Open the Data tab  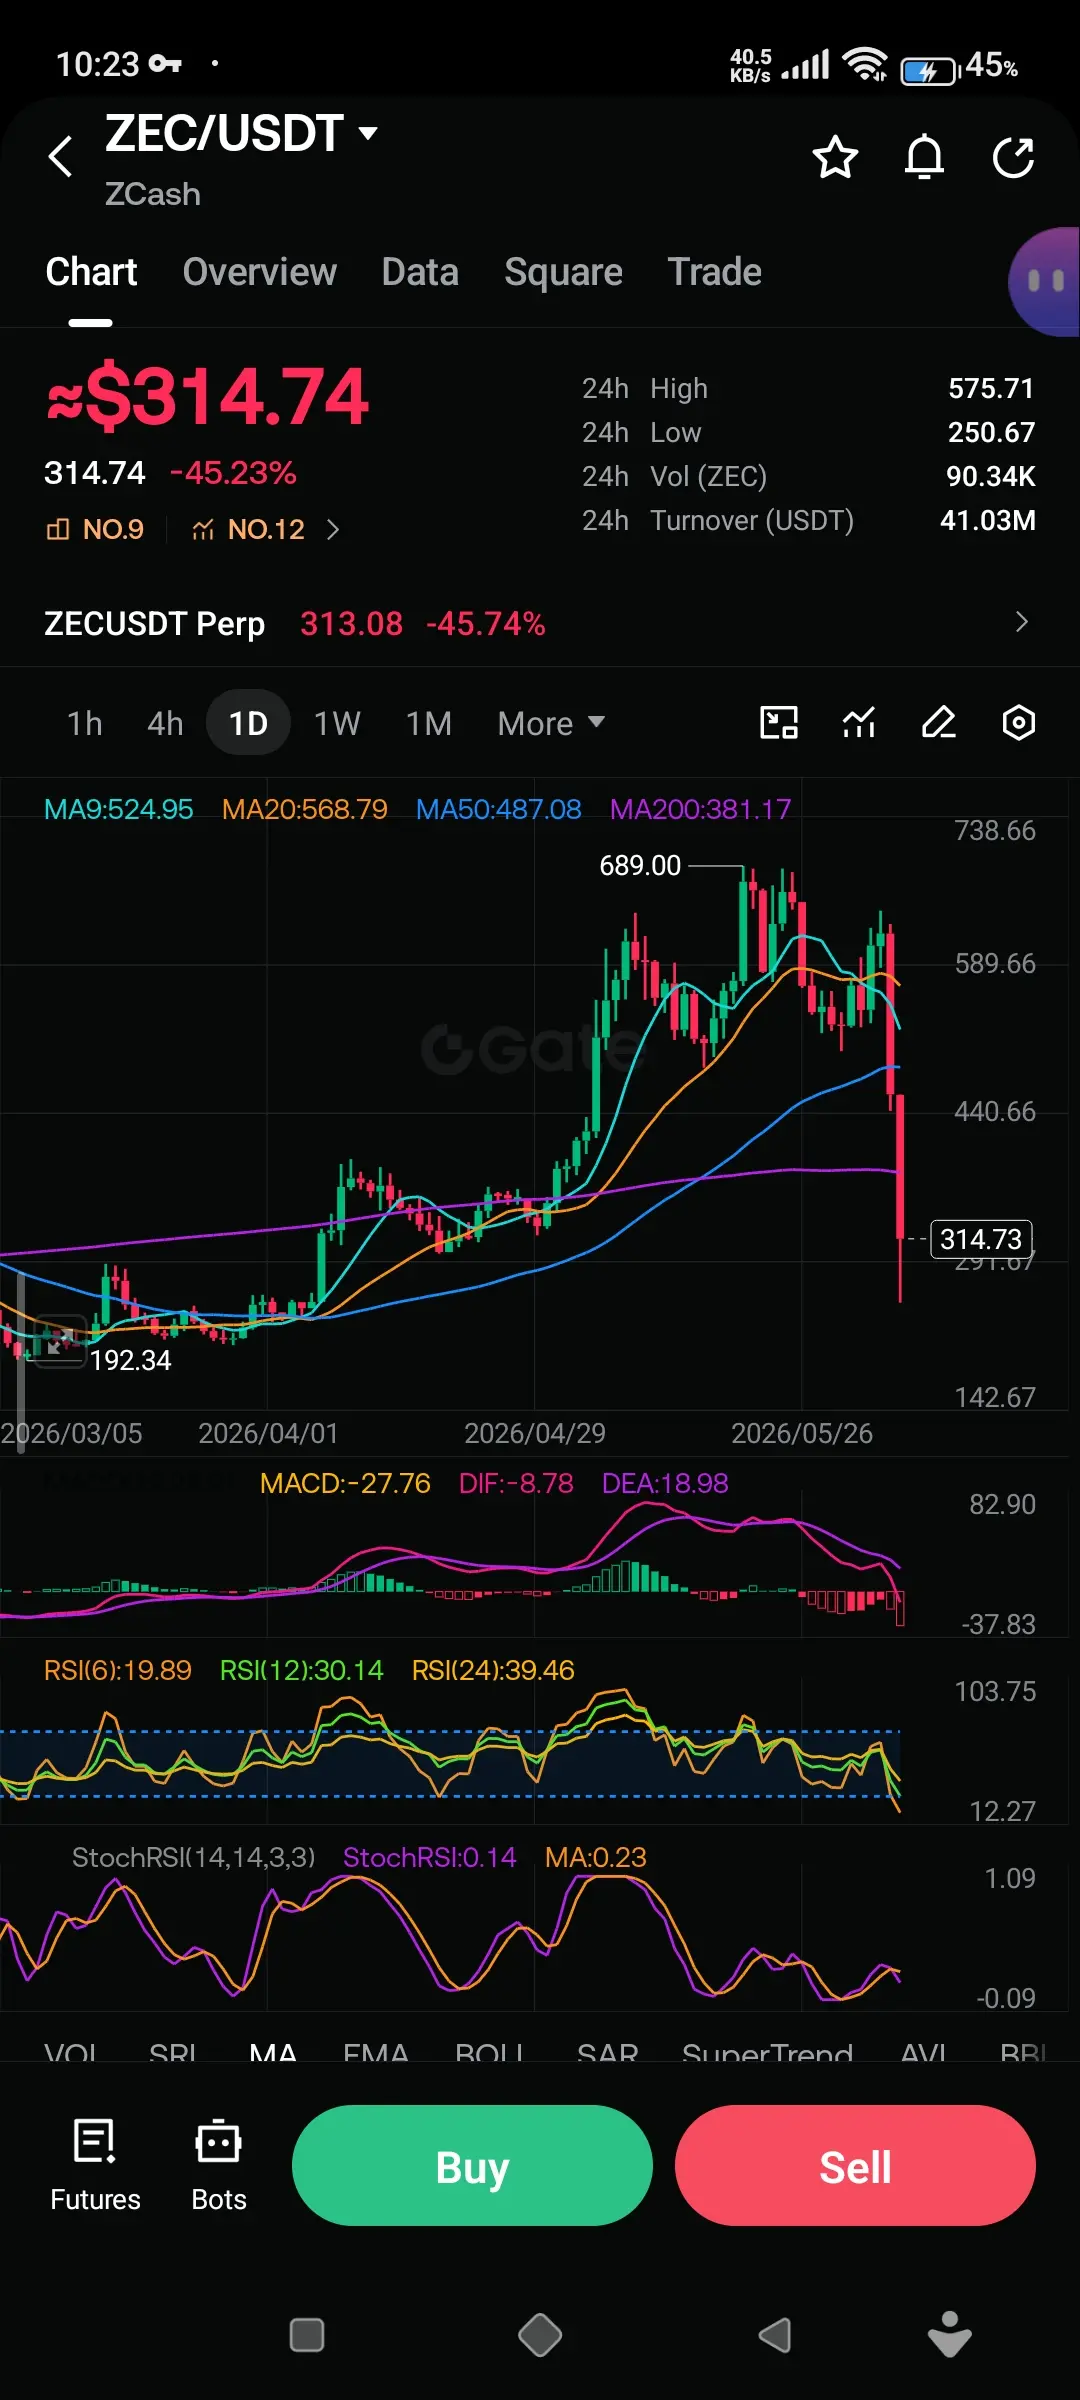(x=420, y=272)
